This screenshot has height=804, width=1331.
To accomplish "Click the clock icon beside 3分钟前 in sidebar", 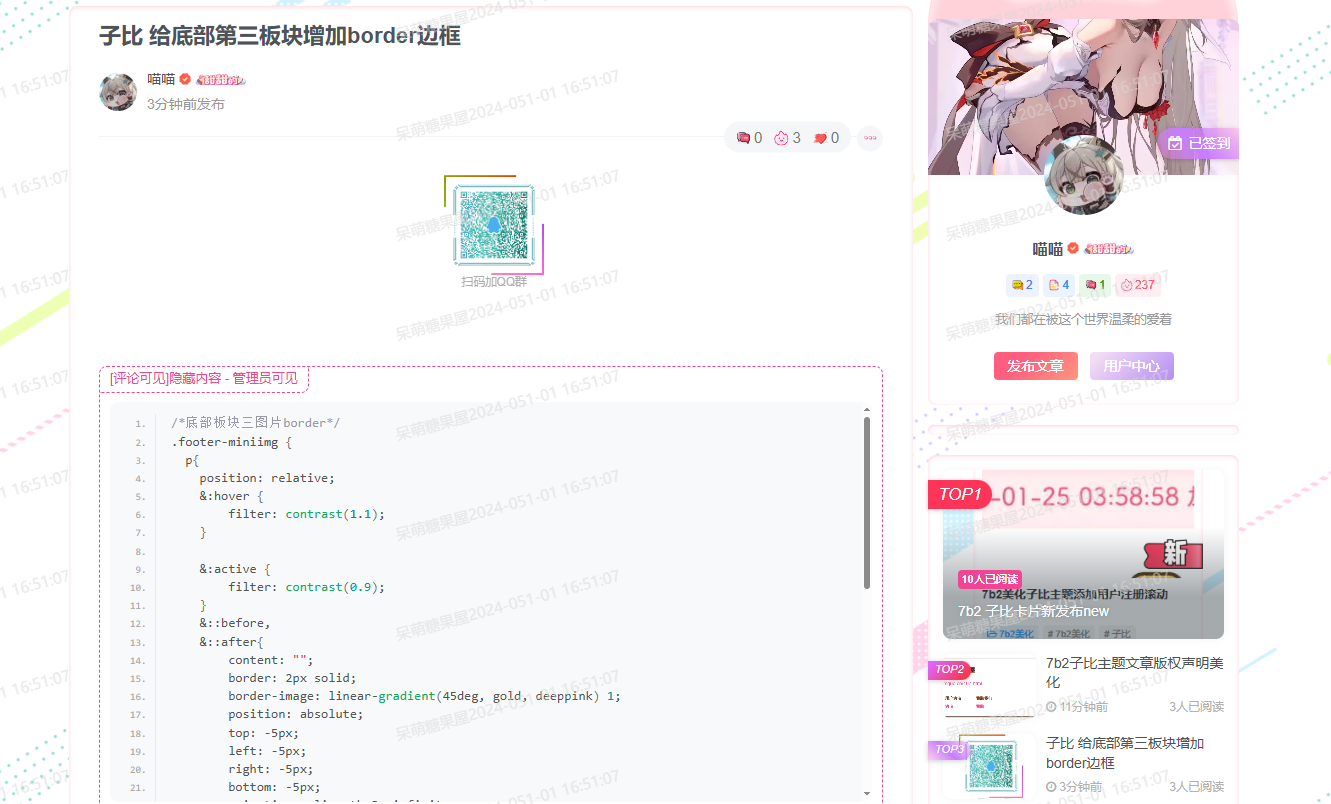I will [1051, 787].
